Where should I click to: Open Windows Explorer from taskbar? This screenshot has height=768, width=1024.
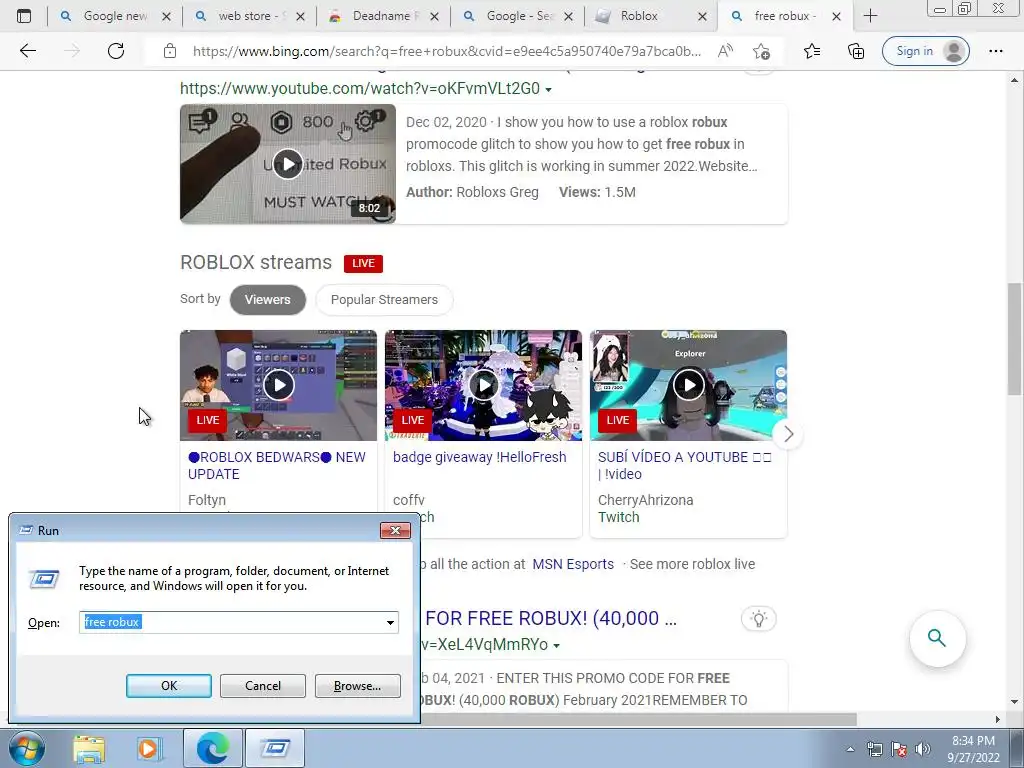pos(89,748)
